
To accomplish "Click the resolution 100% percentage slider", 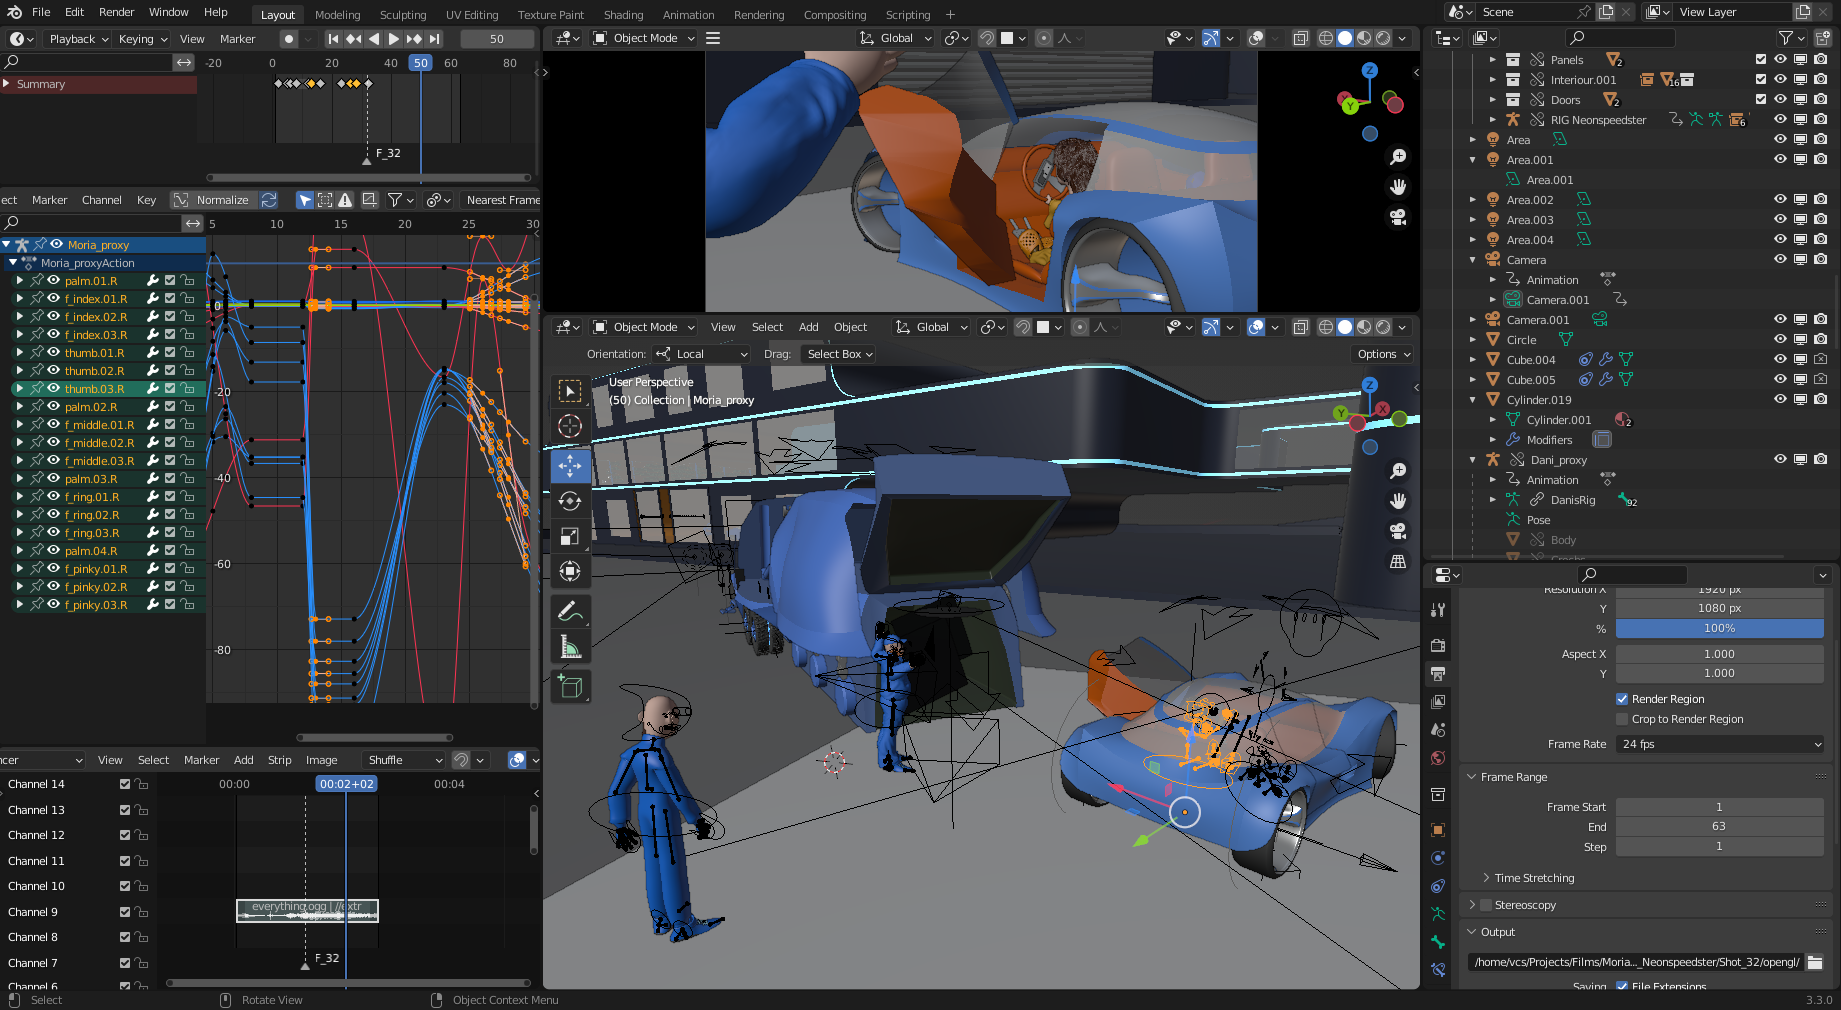I will tap(1720, 628).
